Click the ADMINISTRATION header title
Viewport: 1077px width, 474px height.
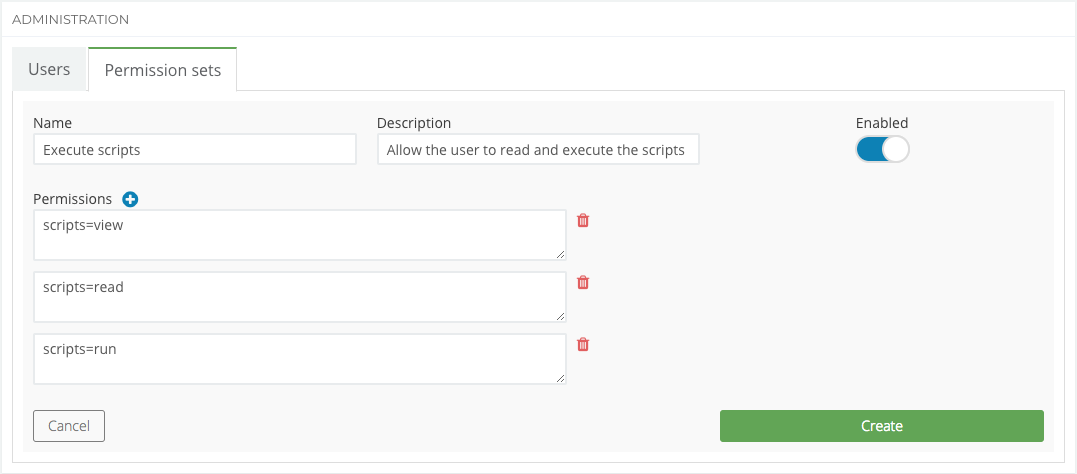pos(70,19)
